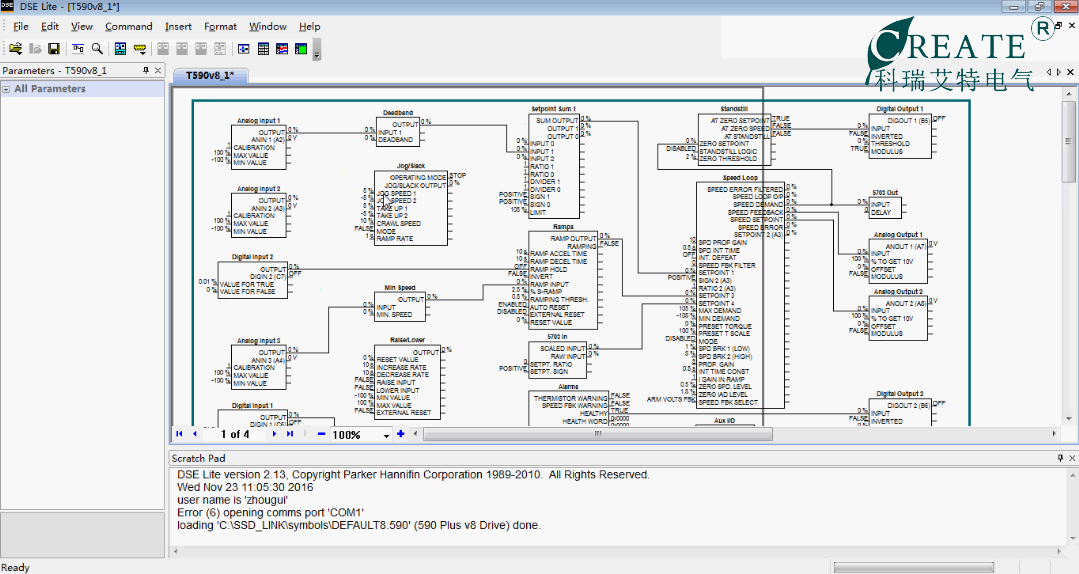Select the Digital Output 1 block
The width and height of the screenshot is (1079, 574).
900,136
